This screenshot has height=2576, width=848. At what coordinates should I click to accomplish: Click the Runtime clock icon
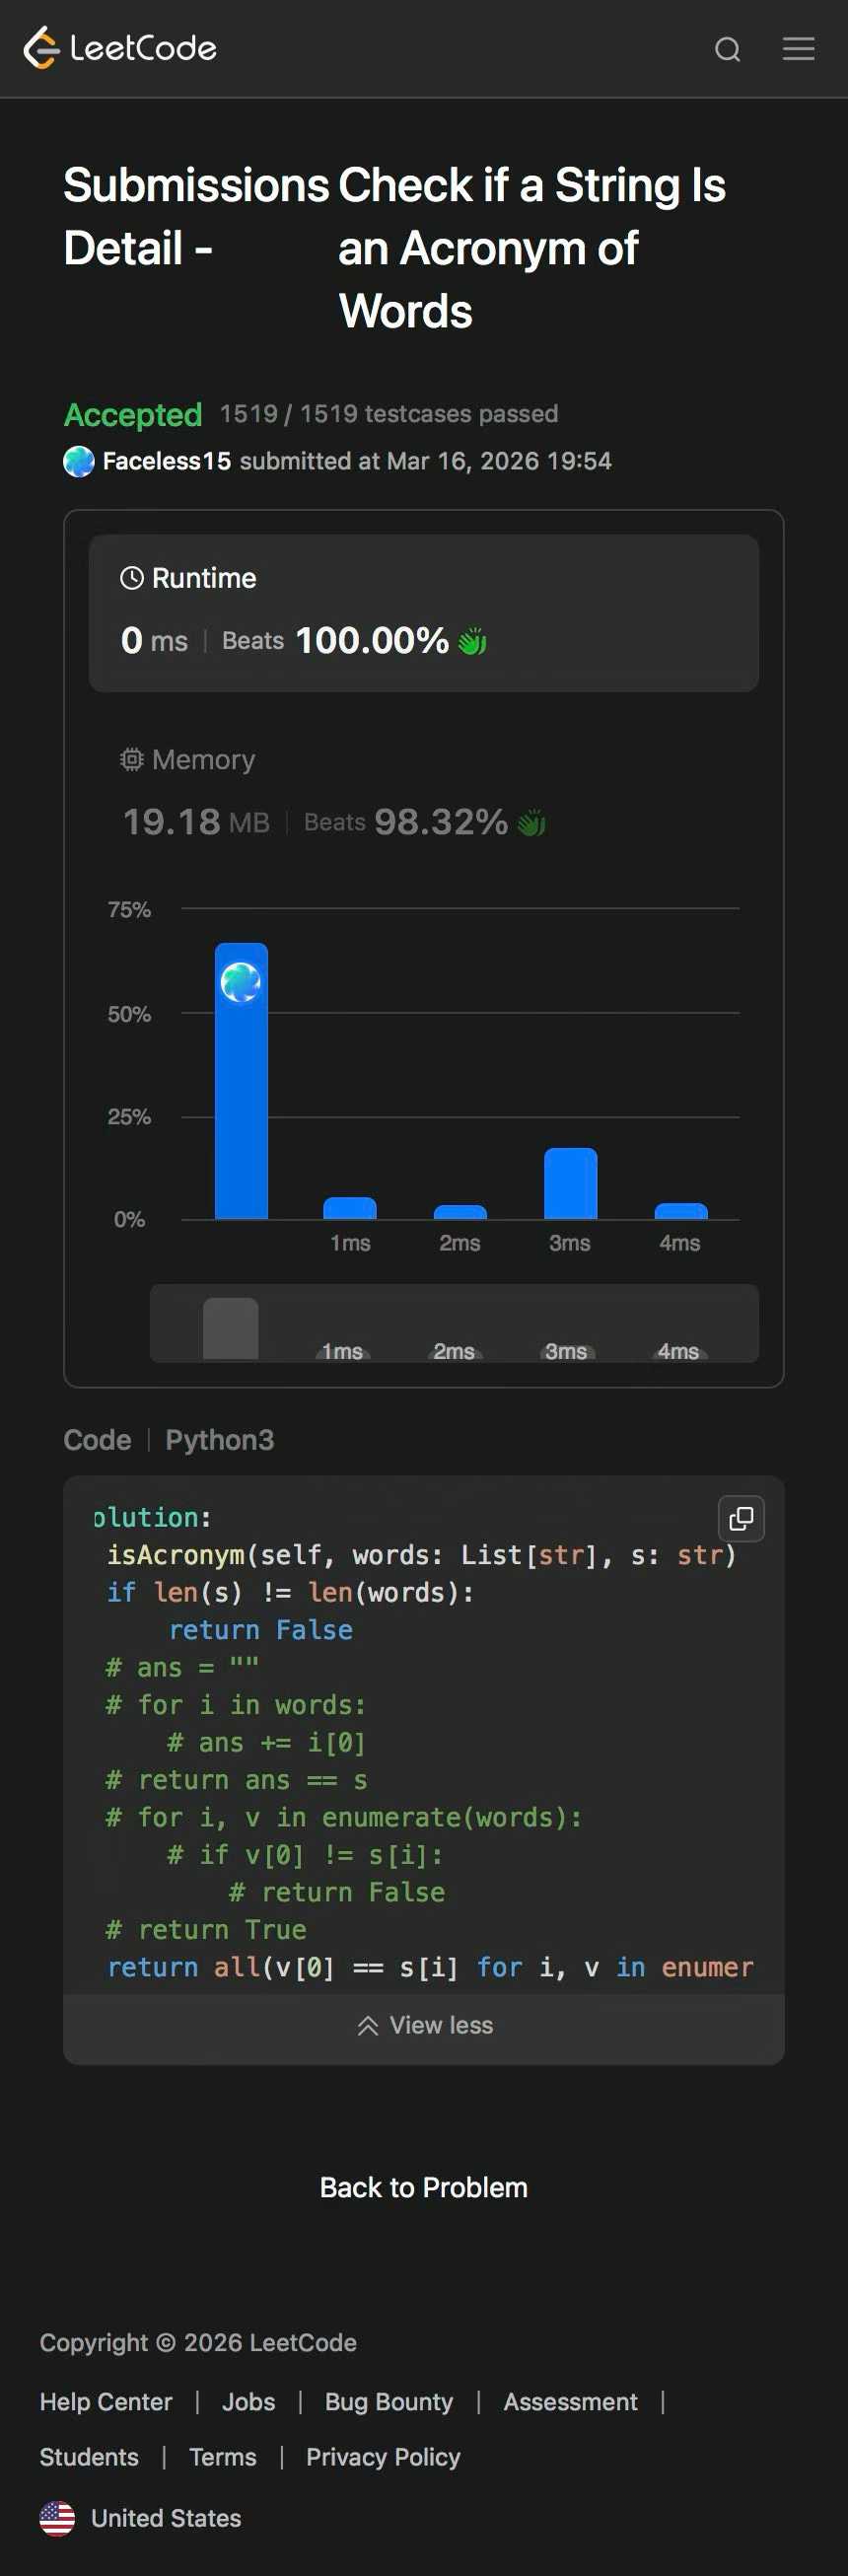[x=132, y=578]
